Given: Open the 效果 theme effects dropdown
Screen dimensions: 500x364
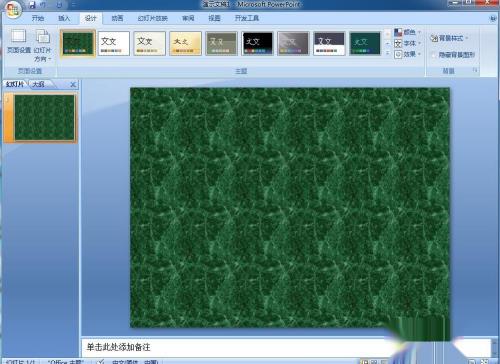Looking at the screenshot, I should pos(408,54).
